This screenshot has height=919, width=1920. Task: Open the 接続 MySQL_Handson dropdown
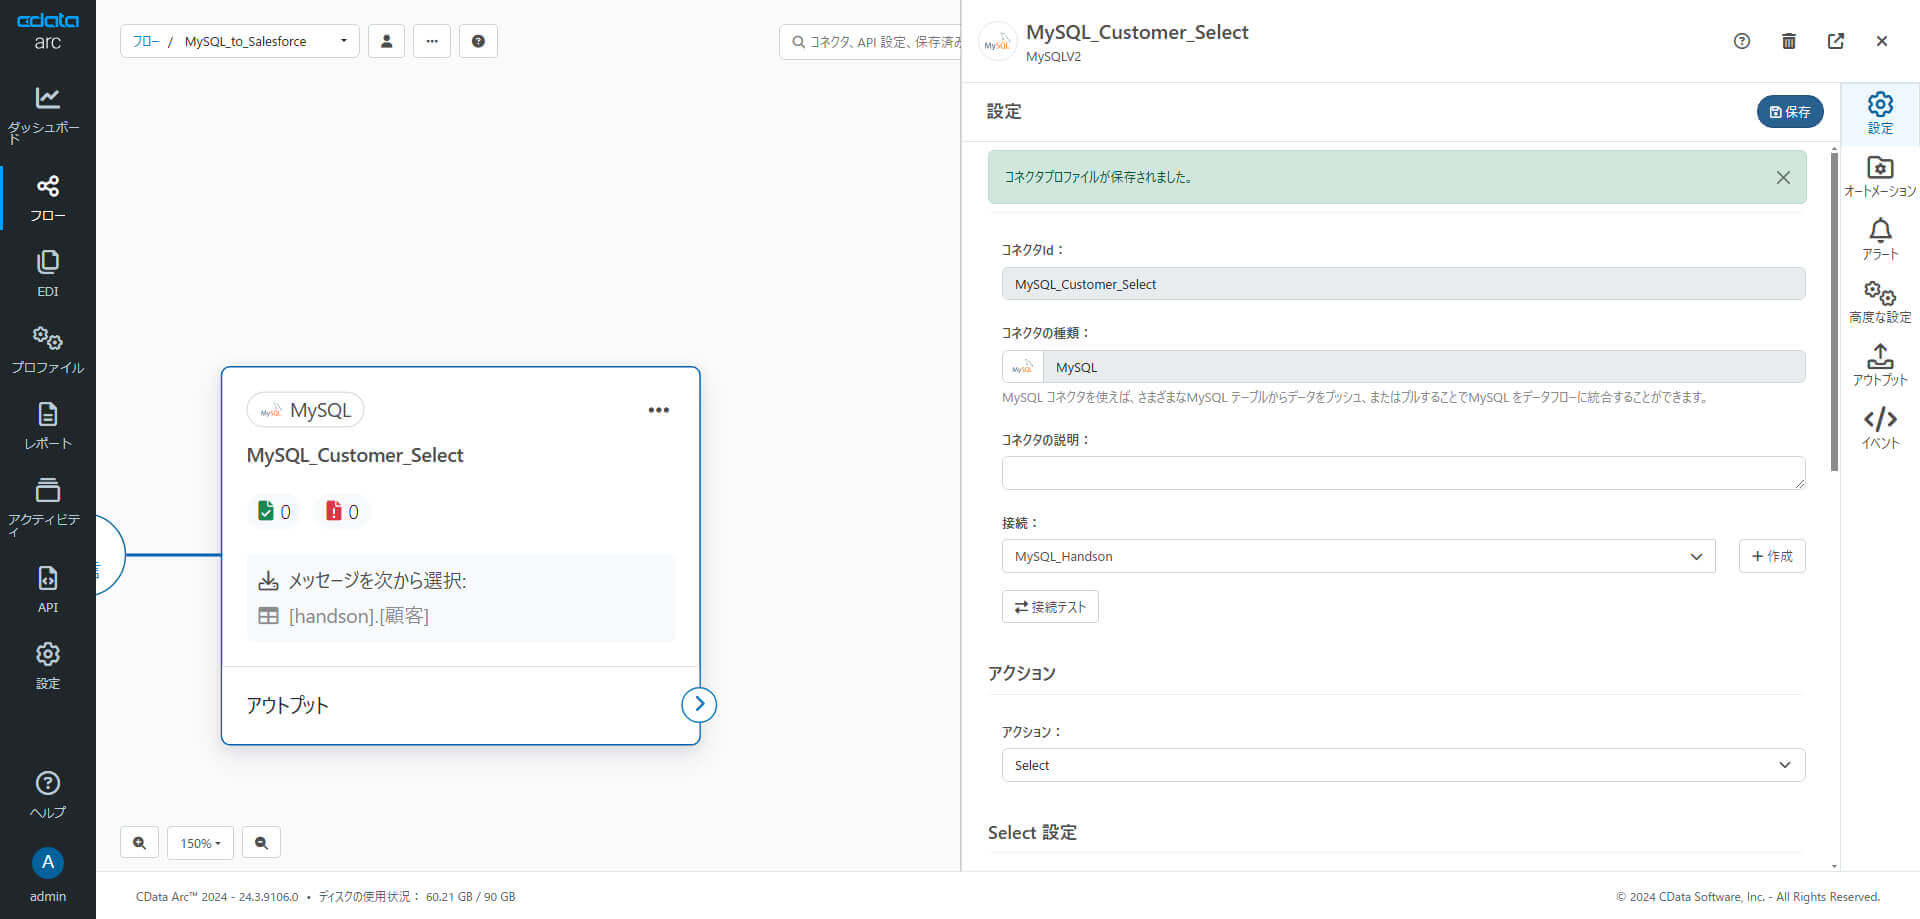tap(1358, 556)
